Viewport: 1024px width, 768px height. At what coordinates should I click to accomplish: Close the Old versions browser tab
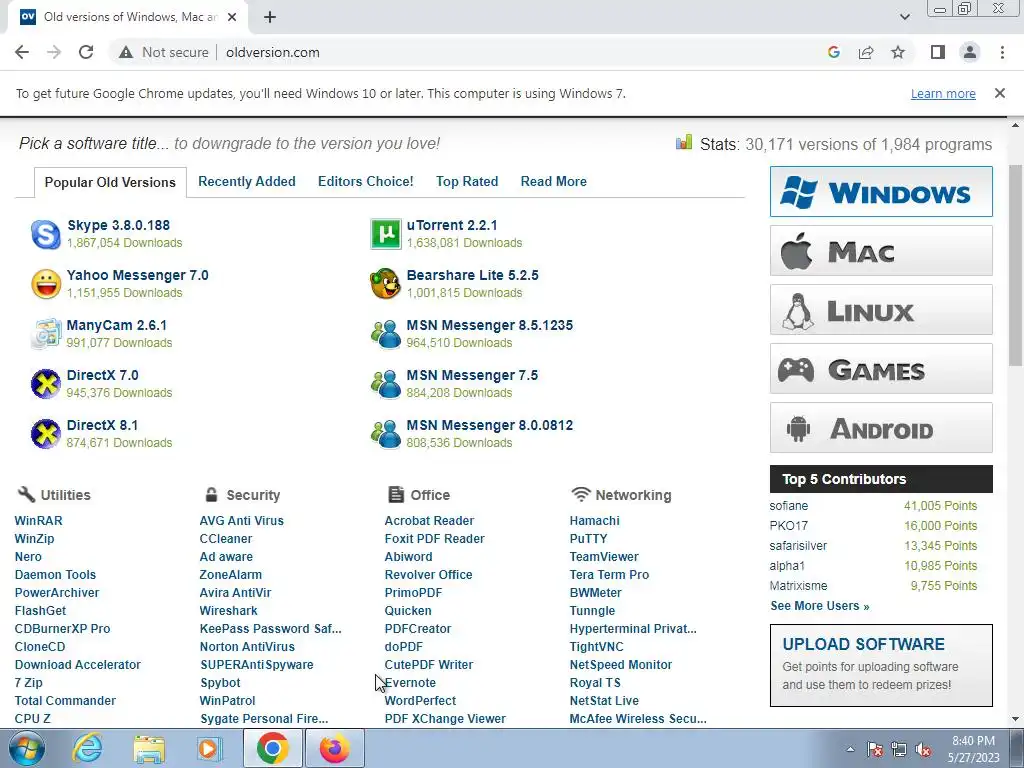232,17
